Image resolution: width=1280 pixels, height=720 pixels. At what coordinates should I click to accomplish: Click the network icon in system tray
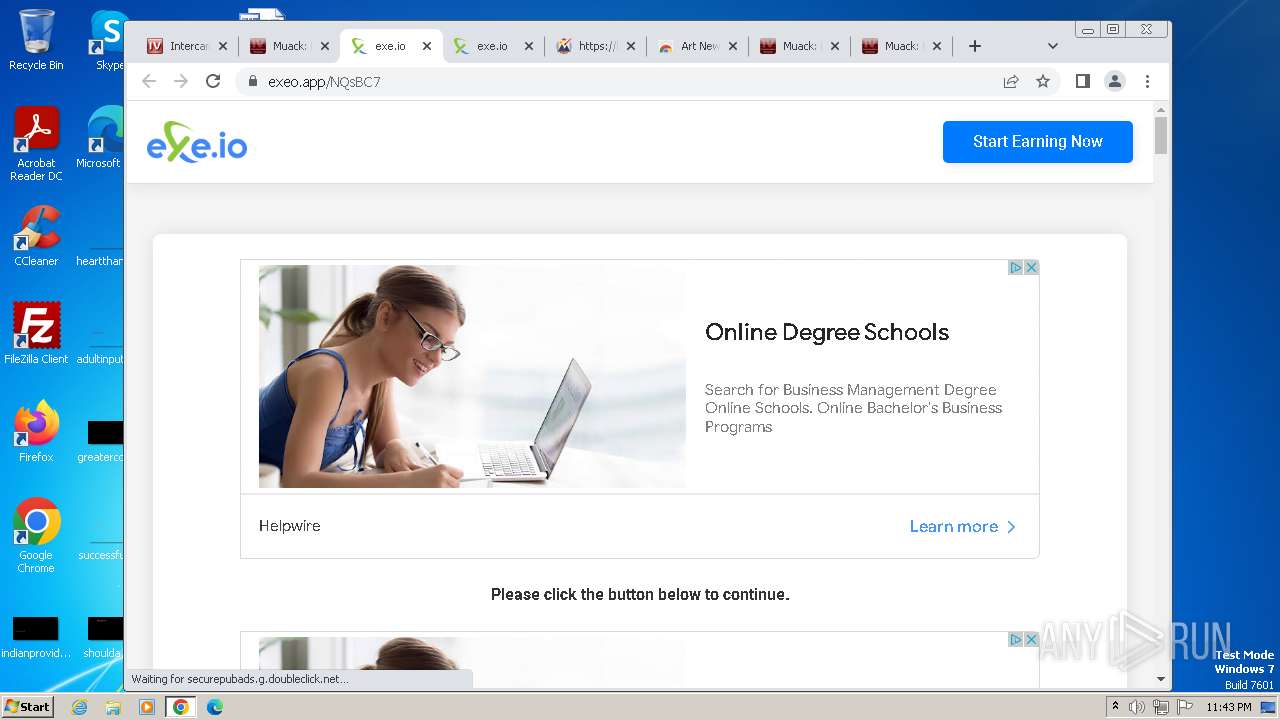1160,707
